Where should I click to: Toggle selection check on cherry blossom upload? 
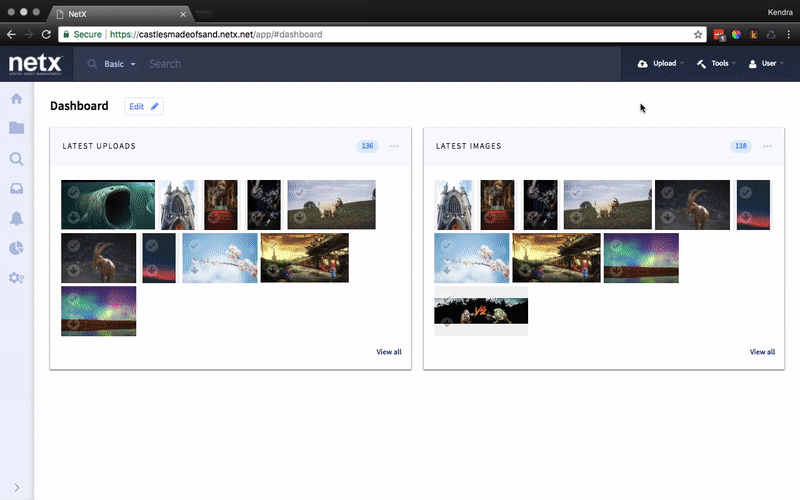click(x=192, y=246)
